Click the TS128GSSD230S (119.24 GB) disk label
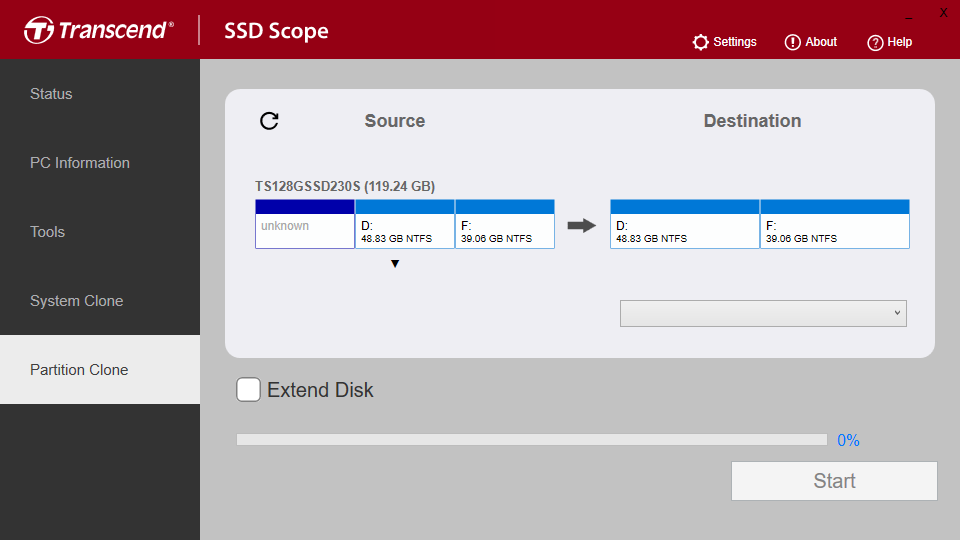Image resolution: width=960 pixels, height=540 pixels. click(x=345, y=186)
